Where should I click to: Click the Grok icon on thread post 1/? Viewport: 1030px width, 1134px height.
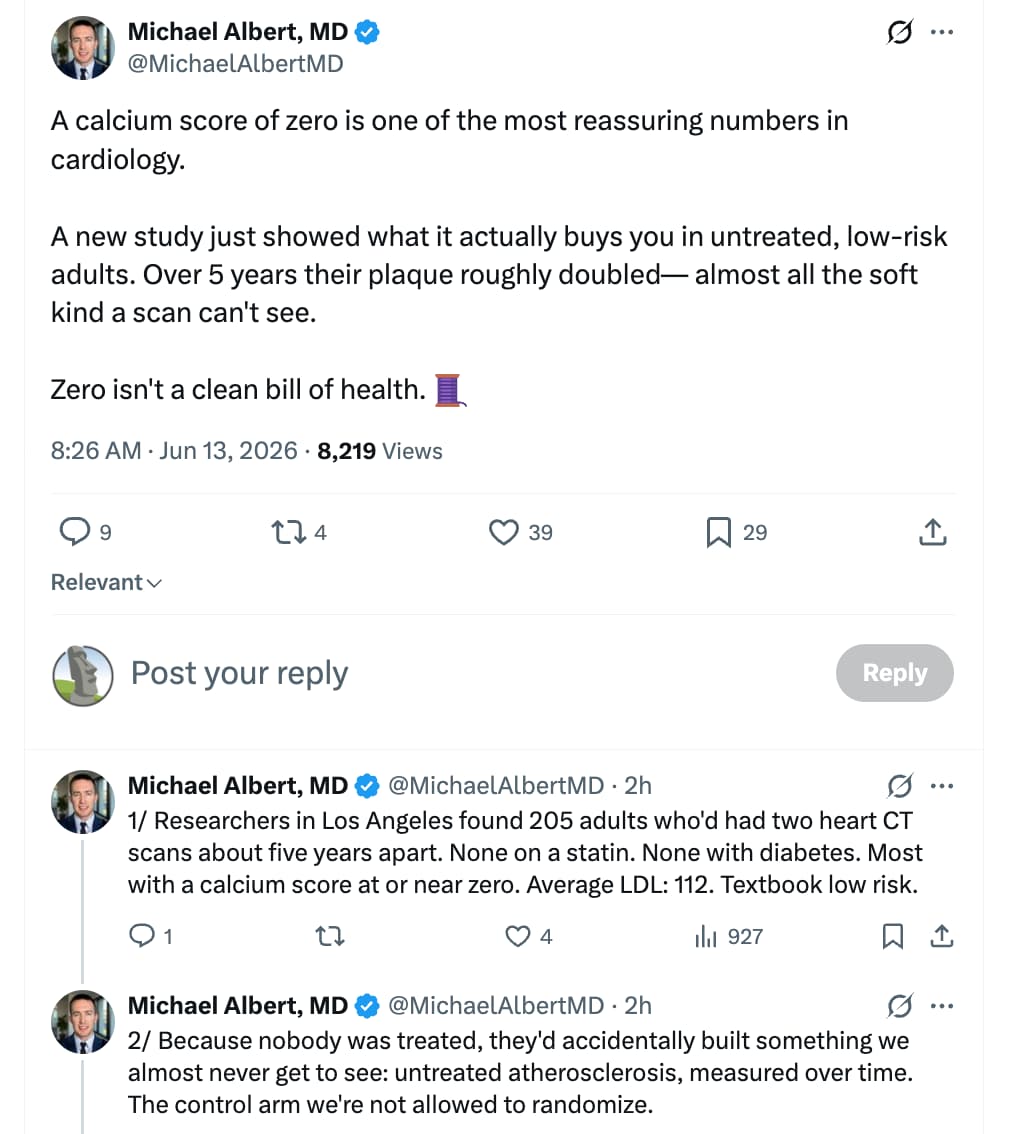pos(900,785)
